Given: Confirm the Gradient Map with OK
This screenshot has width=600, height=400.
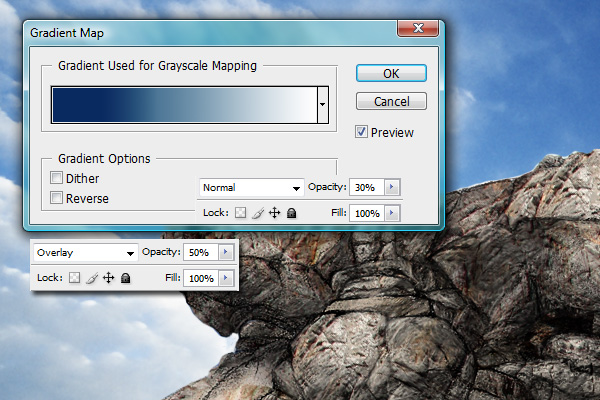Looking at the screenshot, I should pyautogui.click(x=391, y=73).
